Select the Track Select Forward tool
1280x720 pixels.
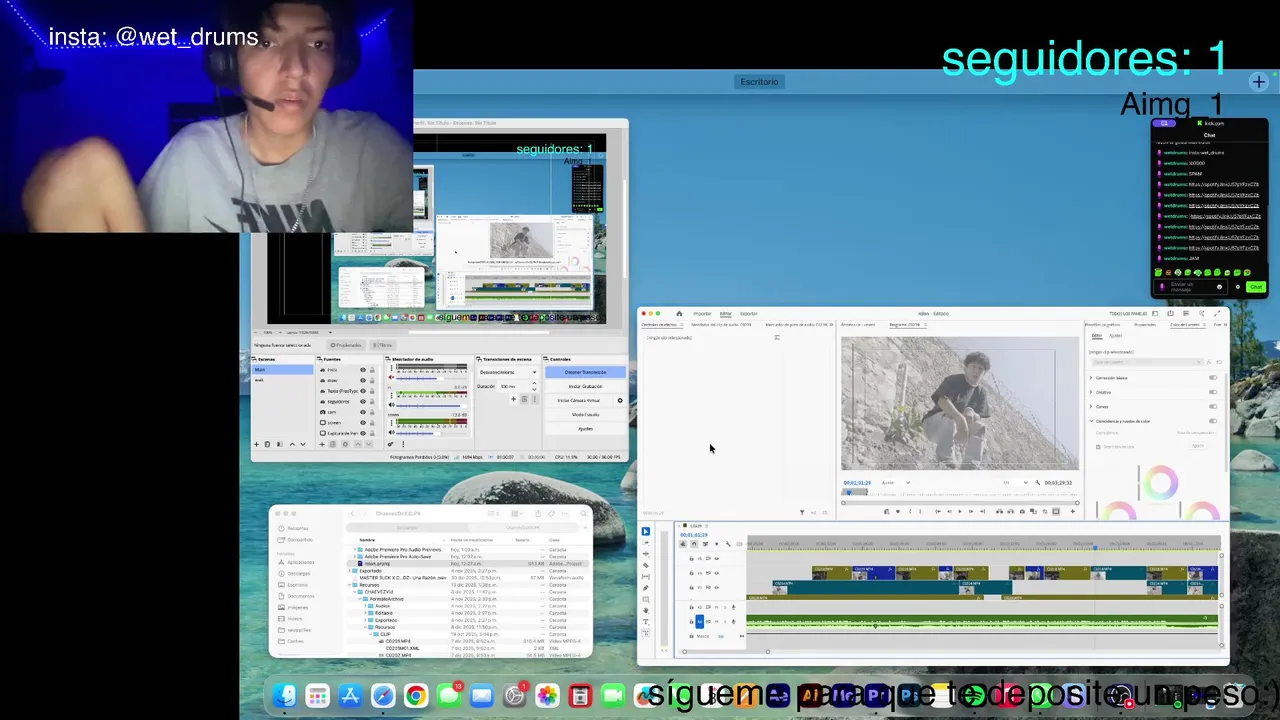click(x=646, y=543)
